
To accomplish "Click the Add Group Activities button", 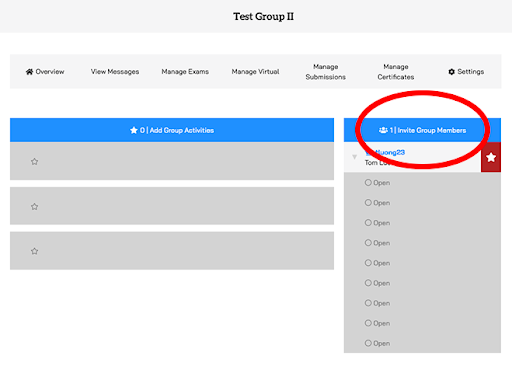I will pos(172,130).
